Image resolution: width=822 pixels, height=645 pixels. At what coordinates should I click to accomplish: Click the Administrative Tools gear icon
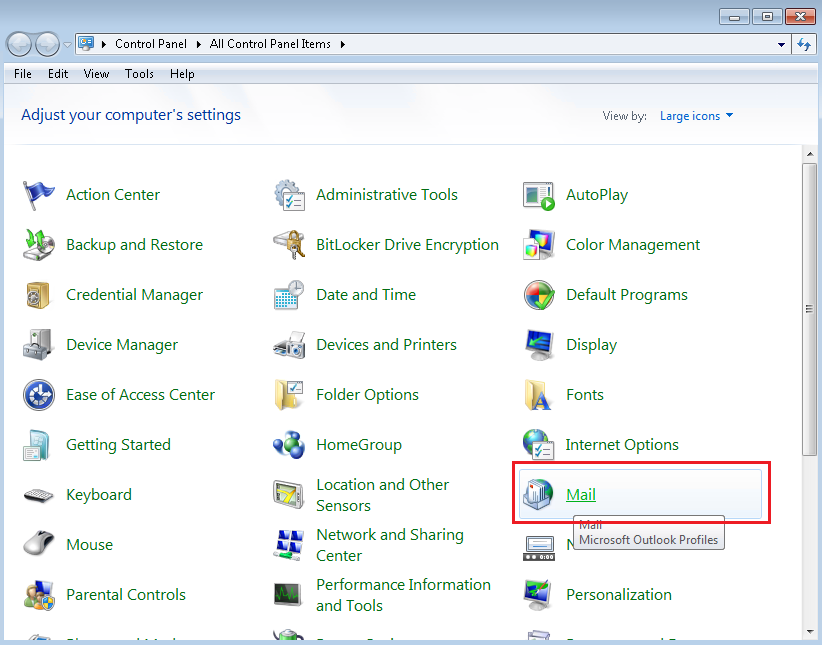pyautogui.click(x=289, y=195)
